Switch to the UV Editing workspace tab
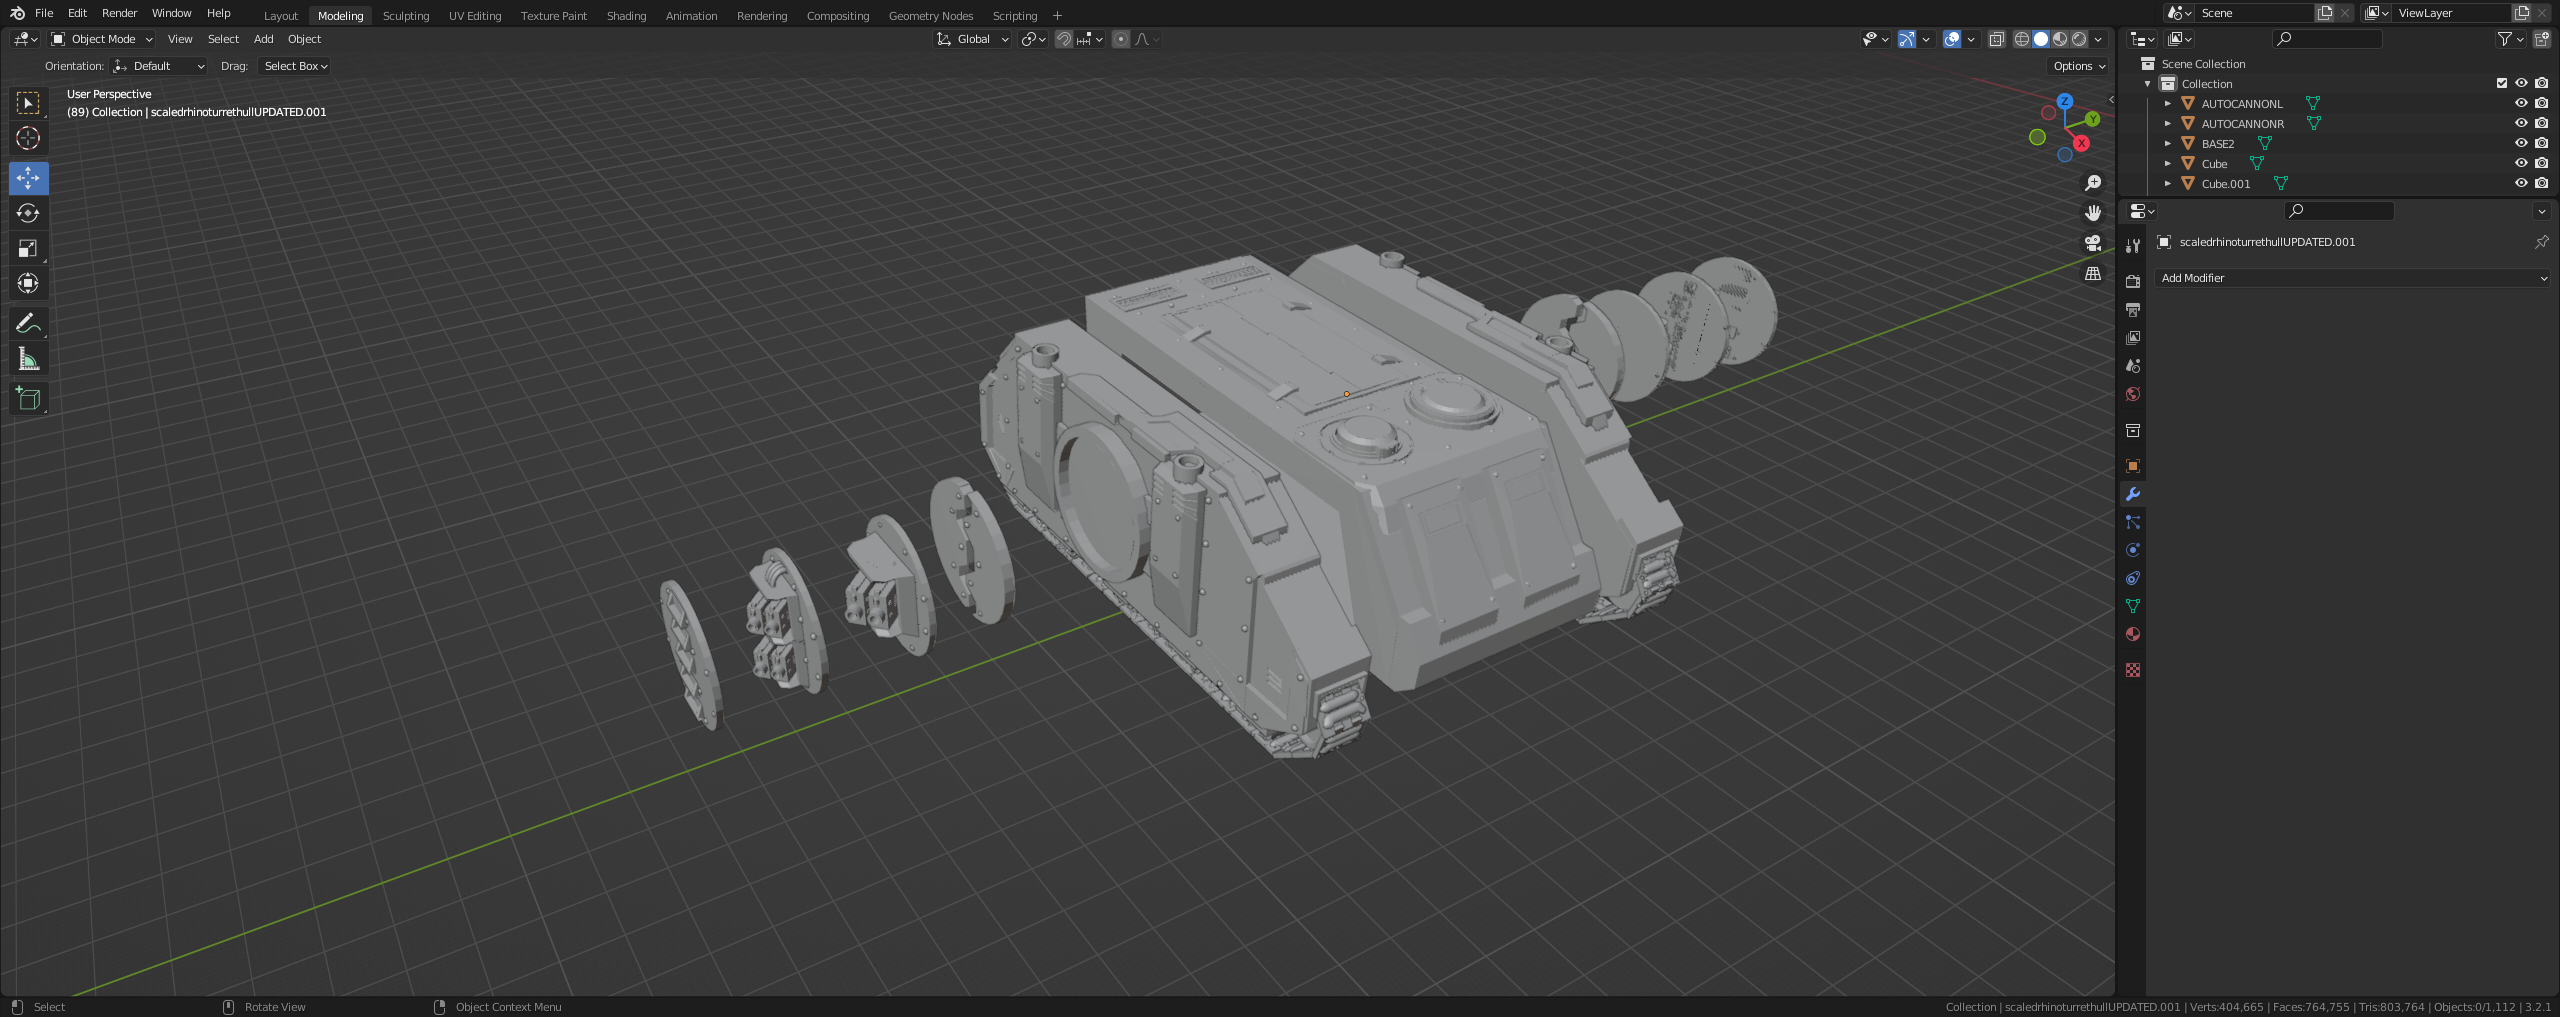Screen dimensions: 2560x1017 point(475,16)
